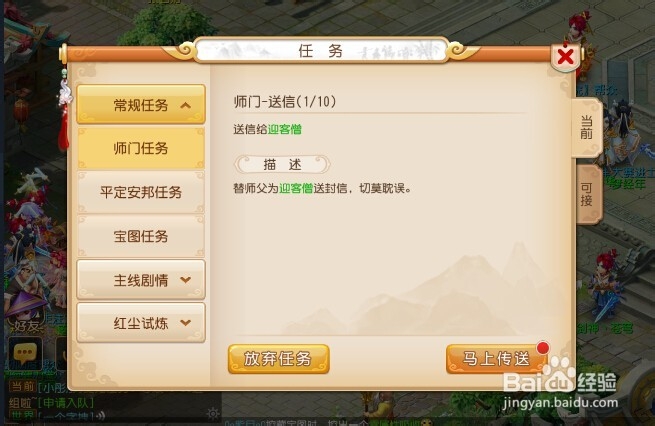Click green 迎客僧 link in description
Screen dimensions: 655x426
tap(296, 188)
